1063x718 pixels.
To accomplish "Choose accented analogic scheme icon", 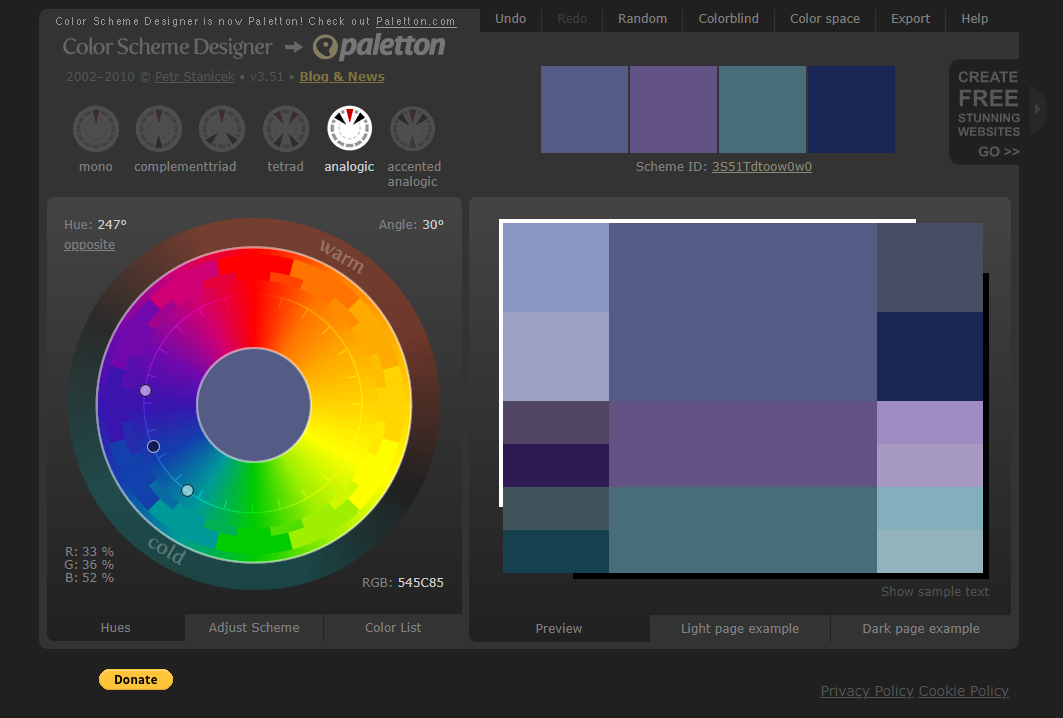I will pos(412,129).
